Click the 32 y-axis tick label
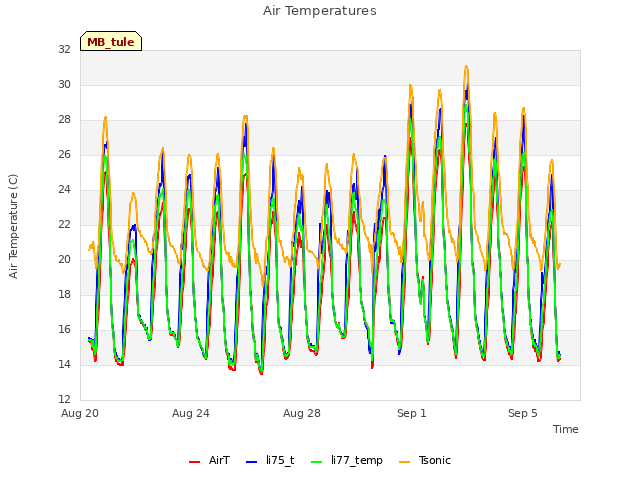This screenshot has height=480, width=640. (64, 49)
